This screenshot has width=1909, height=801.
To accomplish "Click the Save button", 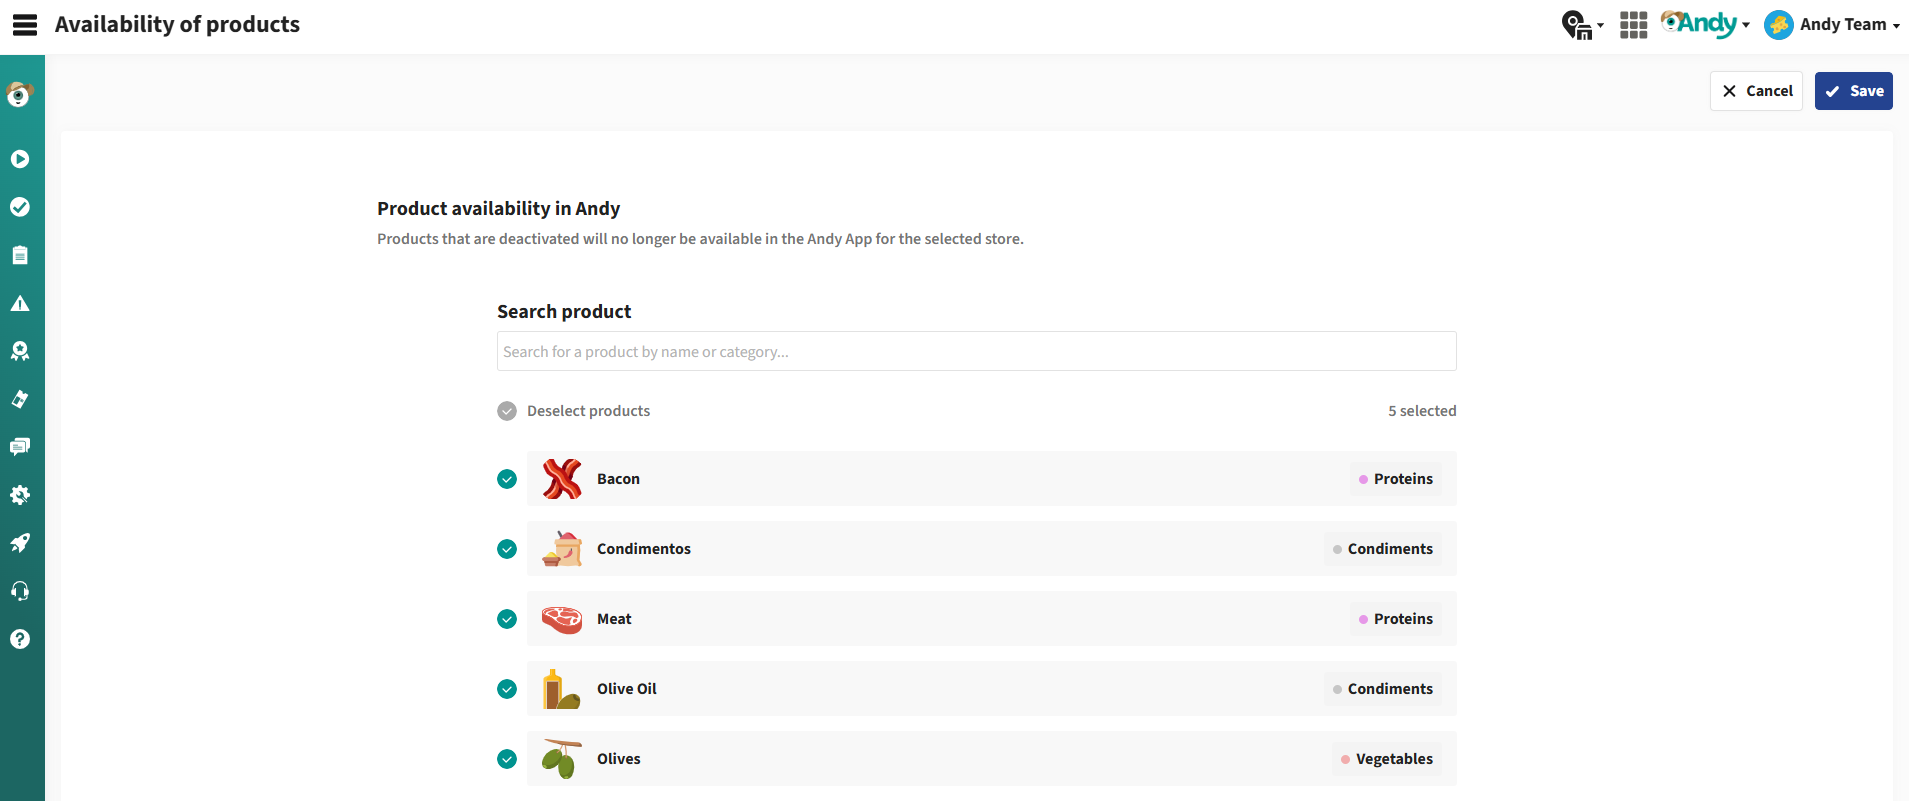I will [x=1853, y=91].
